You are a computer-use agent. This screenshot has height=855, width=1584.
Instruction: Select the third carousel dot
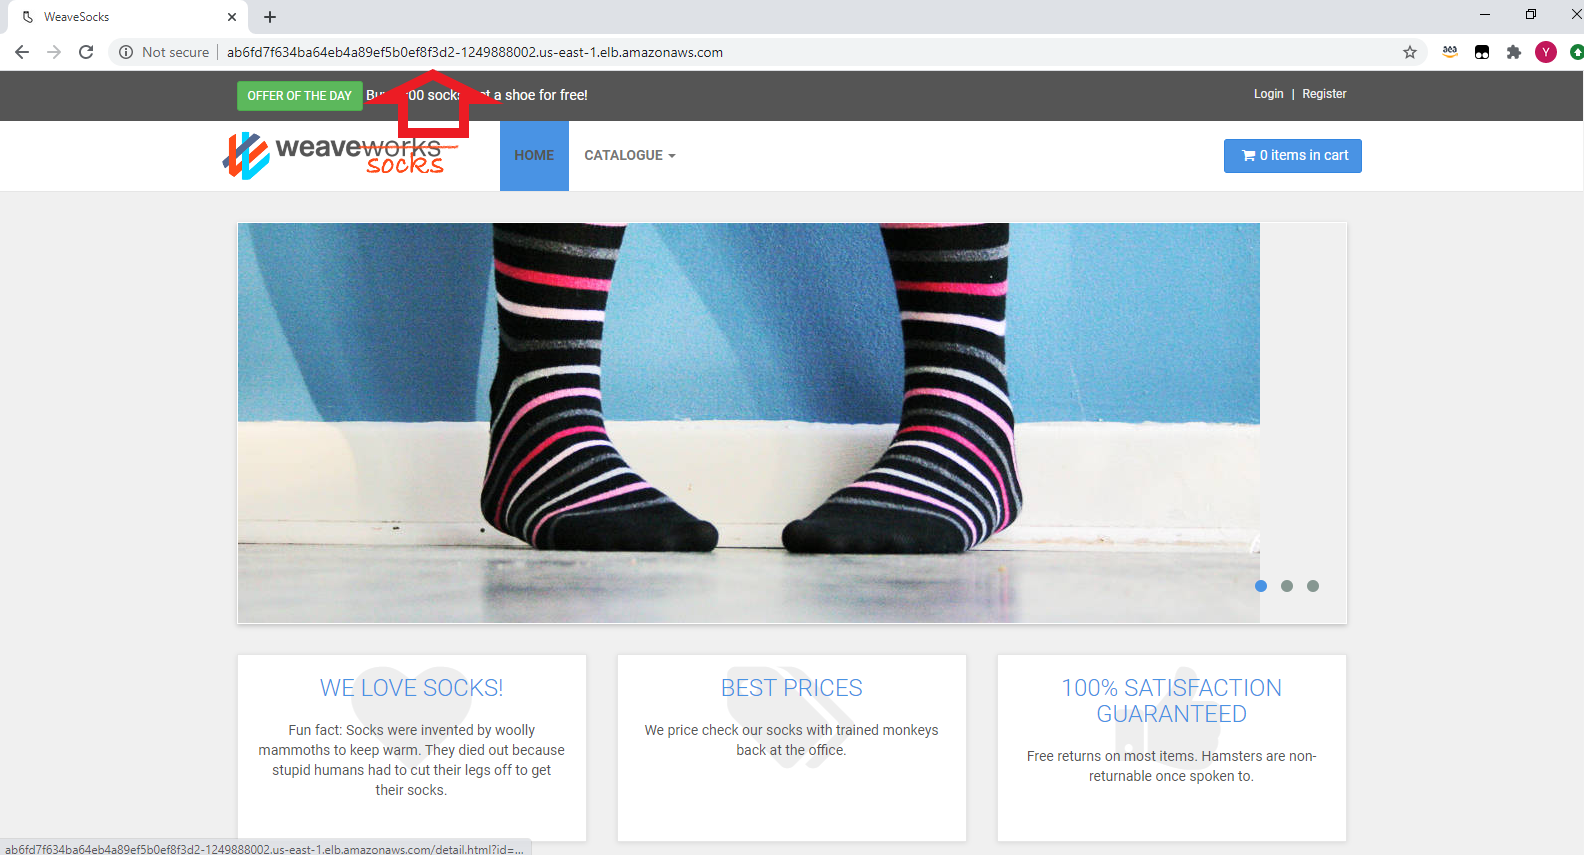click(1313, 586)
